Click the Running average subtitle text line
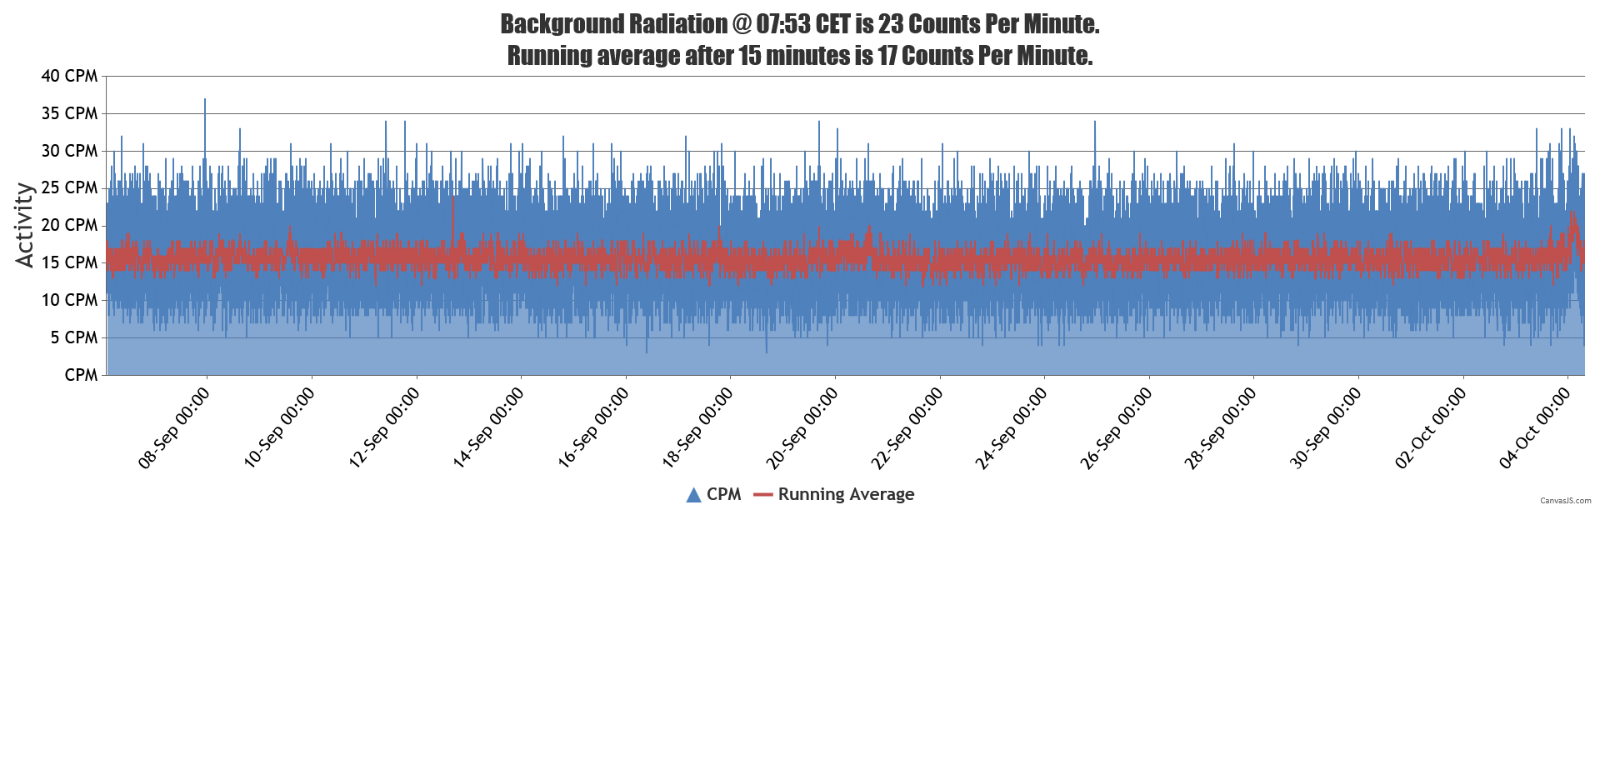The width and height of the screenshot is (1600, 765). click(x=799, y=56)
